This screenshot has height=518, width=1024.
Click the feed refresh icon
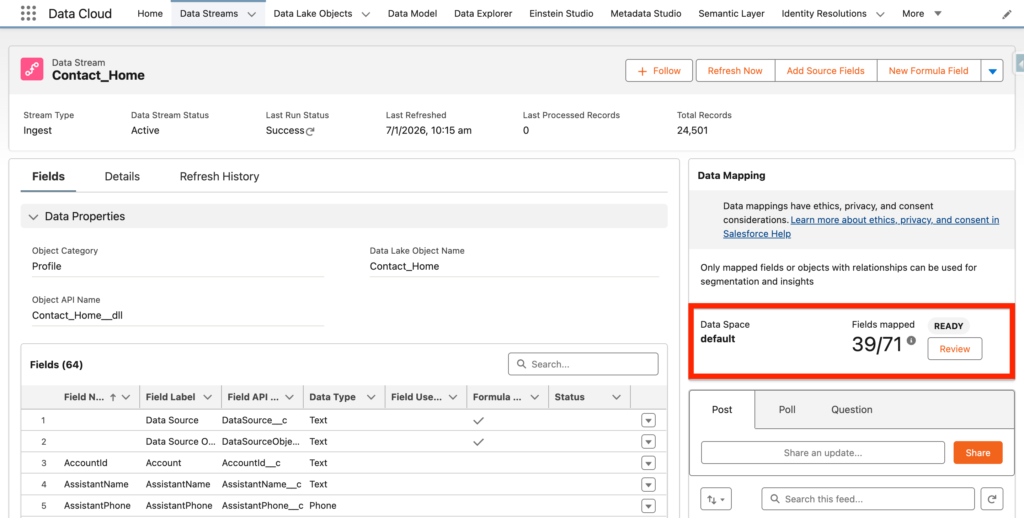992,499
